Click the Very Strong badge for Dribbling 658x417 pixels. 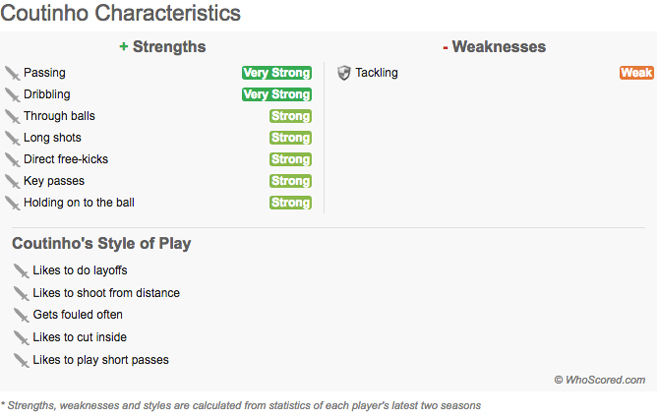tap(277, 94)
